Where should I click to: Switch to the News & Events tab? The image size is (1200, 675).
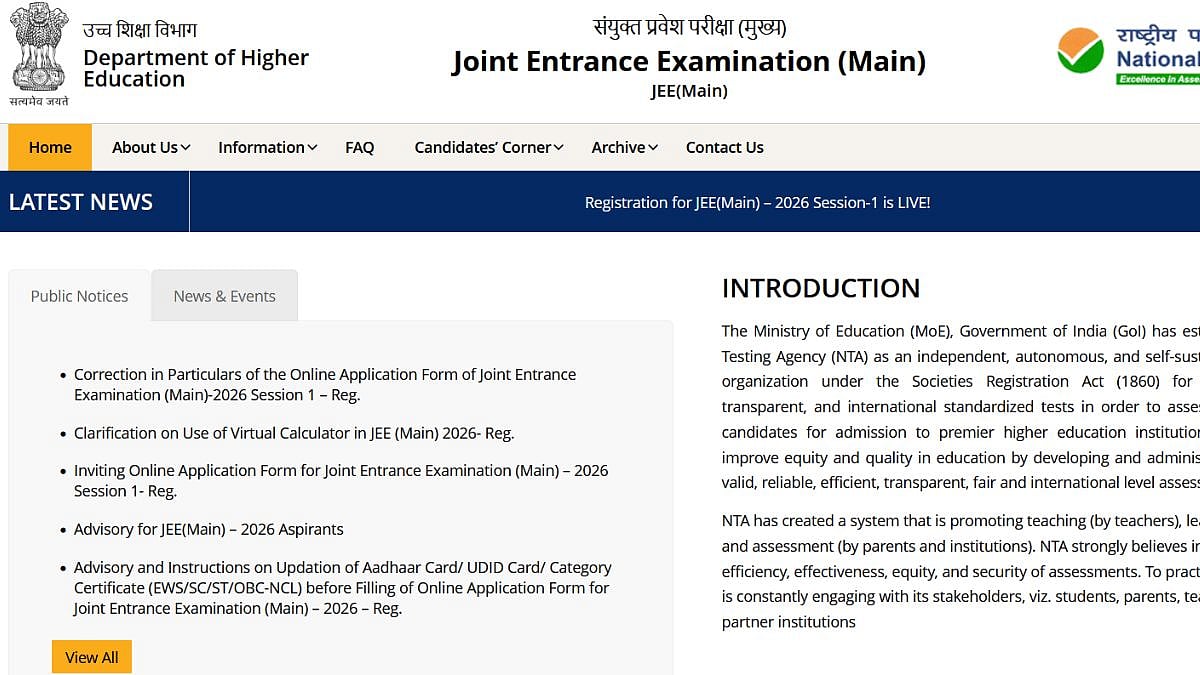[224, 295]
